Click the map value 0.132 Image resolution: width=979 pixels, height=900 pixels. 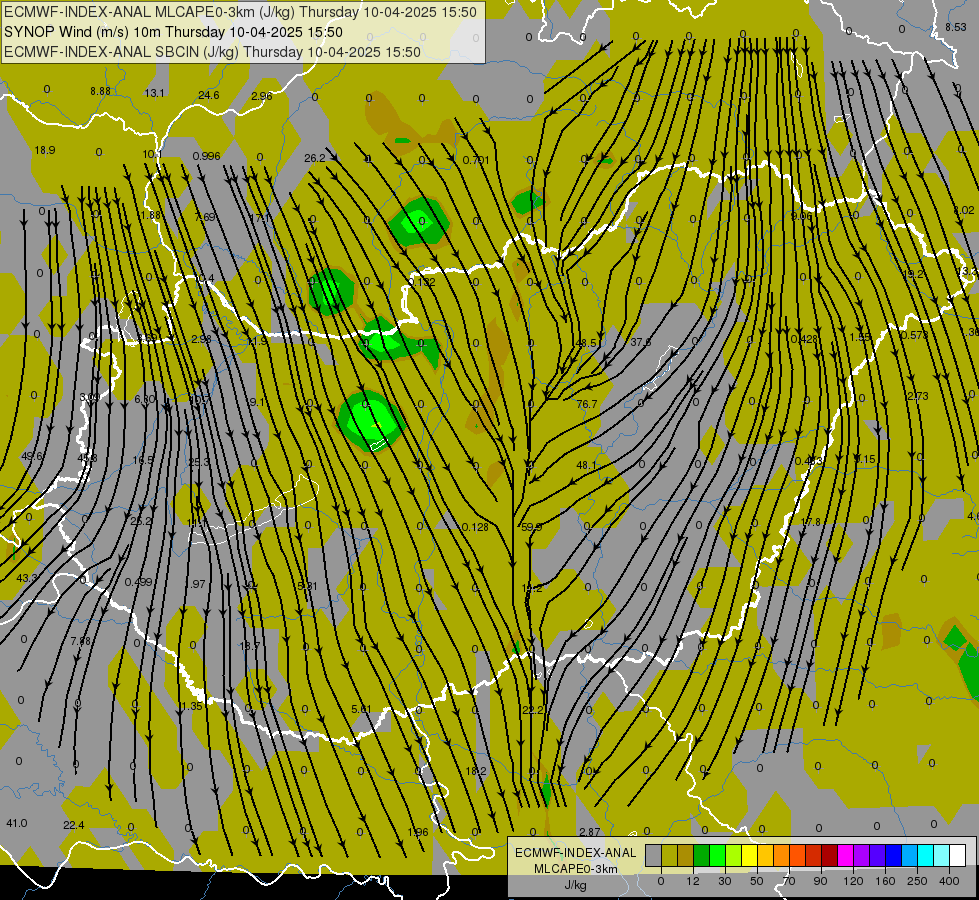click(422, 282)
